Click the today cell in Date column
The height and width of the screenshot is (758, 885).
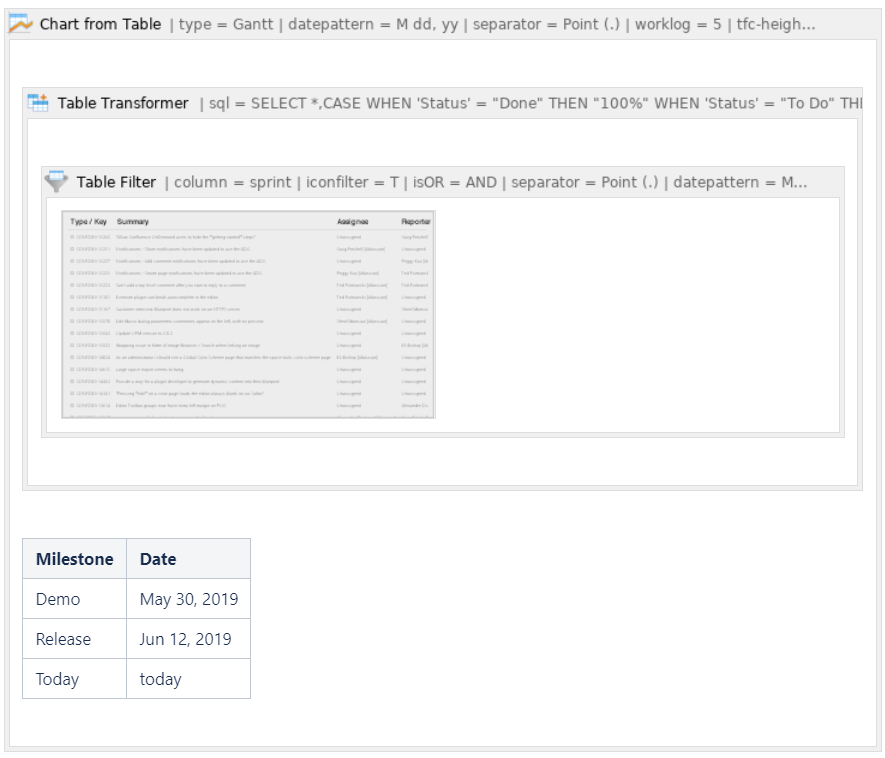pos(160,679)
